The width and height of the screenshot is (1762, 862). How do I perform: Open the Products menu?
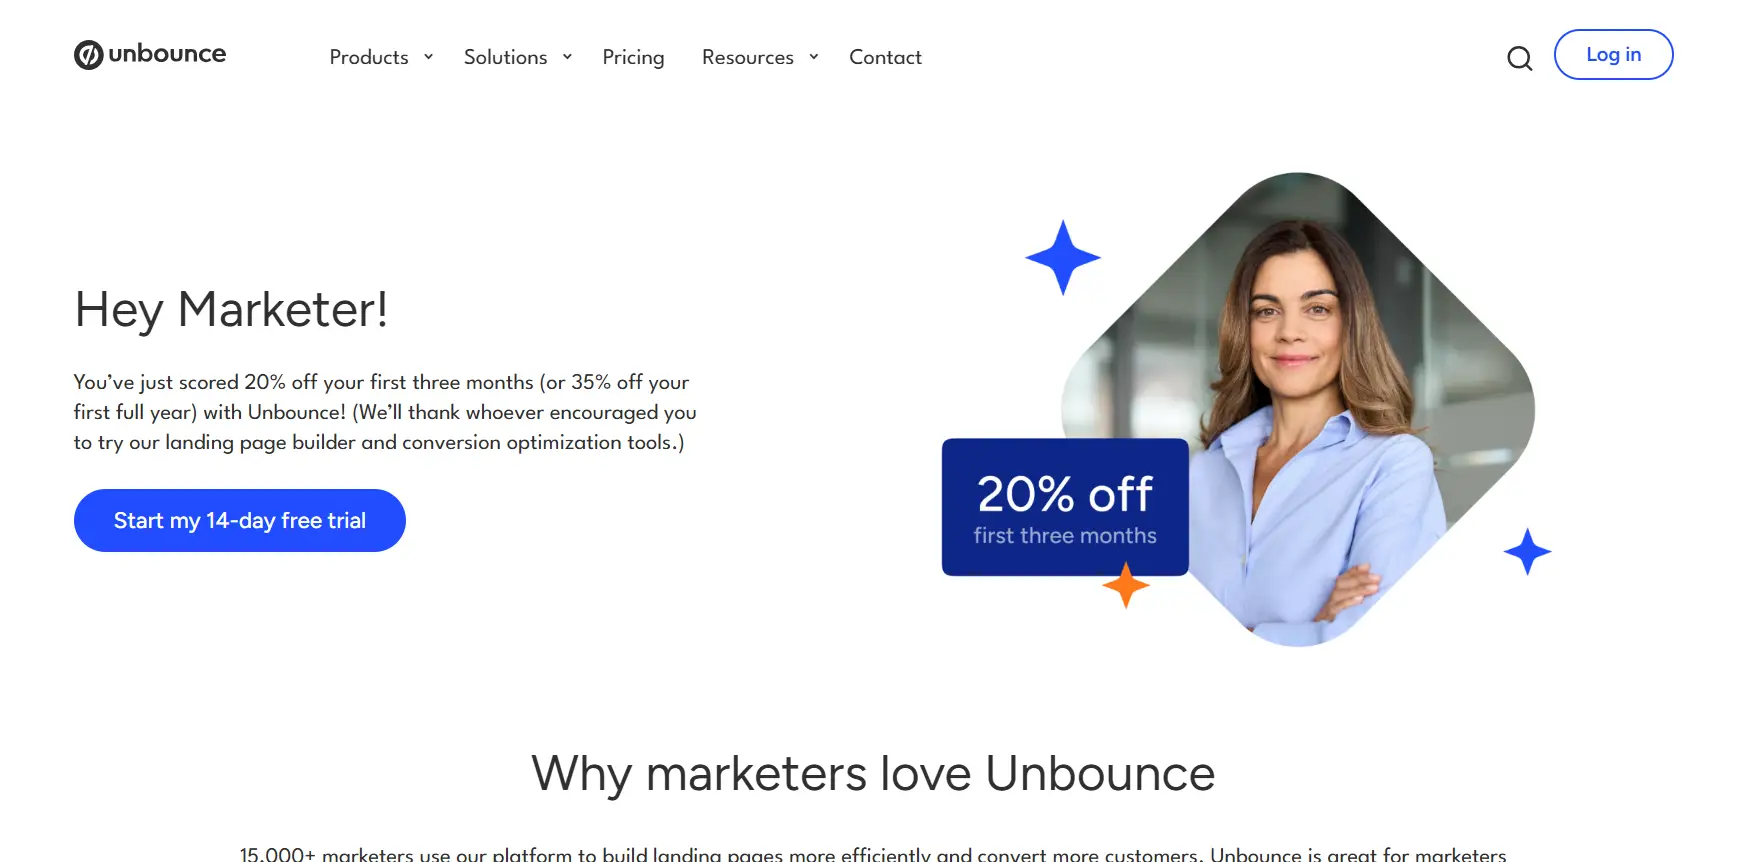pyautogui.click(x=369, y=57)
